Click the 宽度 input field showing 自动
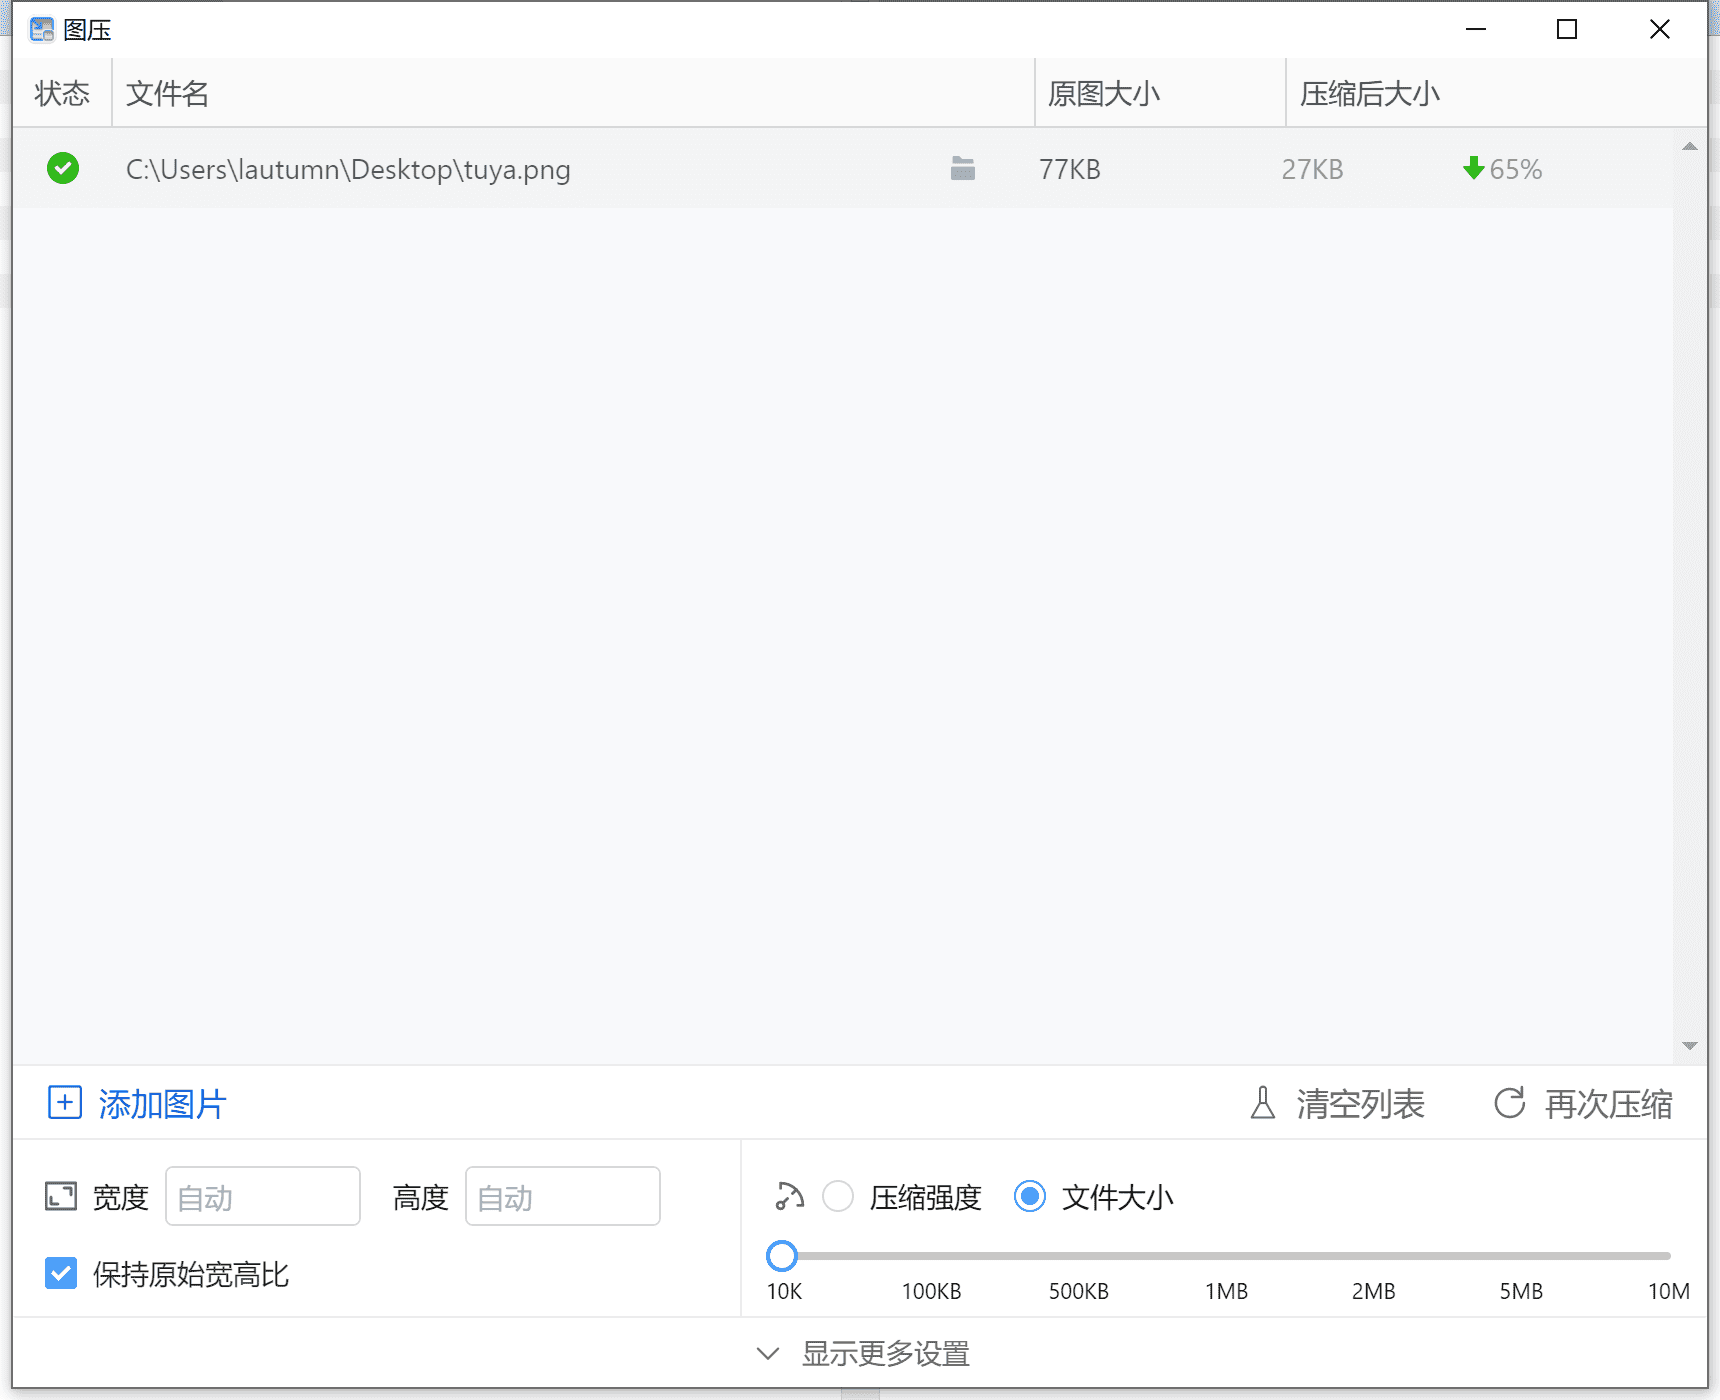 tap(262, 1196)
